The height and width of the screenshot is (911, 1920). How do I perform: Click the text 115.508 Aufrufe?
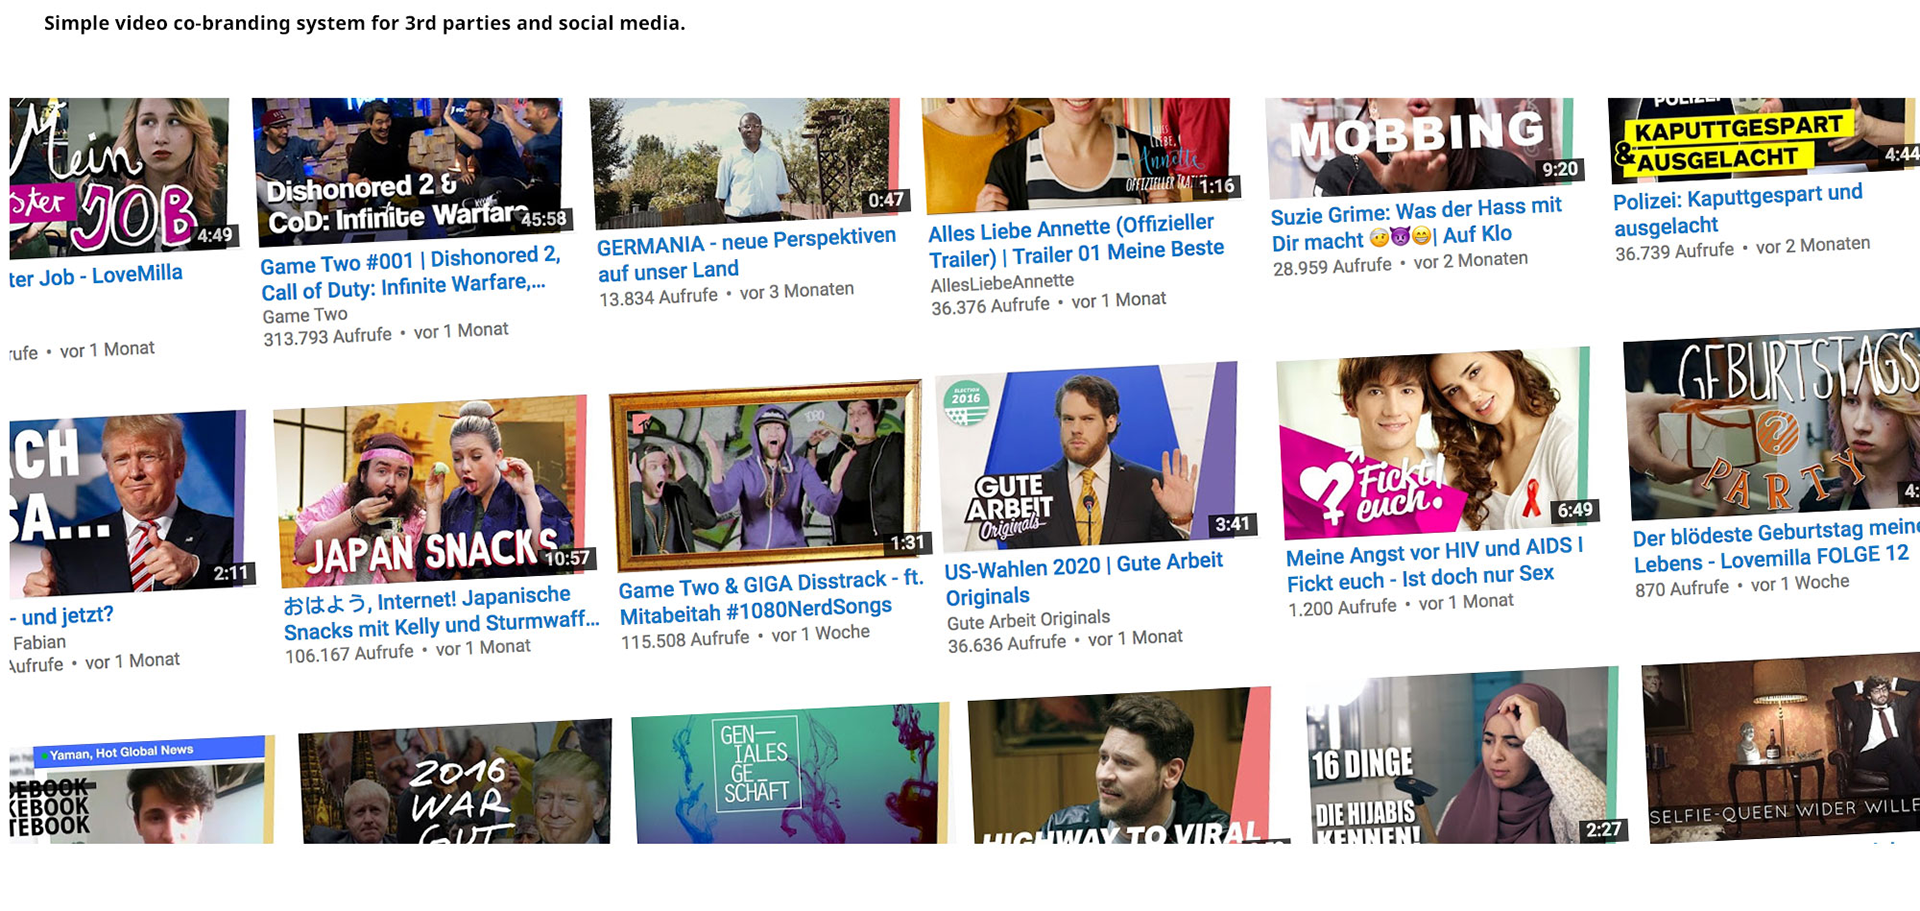[x=685, y=640]
